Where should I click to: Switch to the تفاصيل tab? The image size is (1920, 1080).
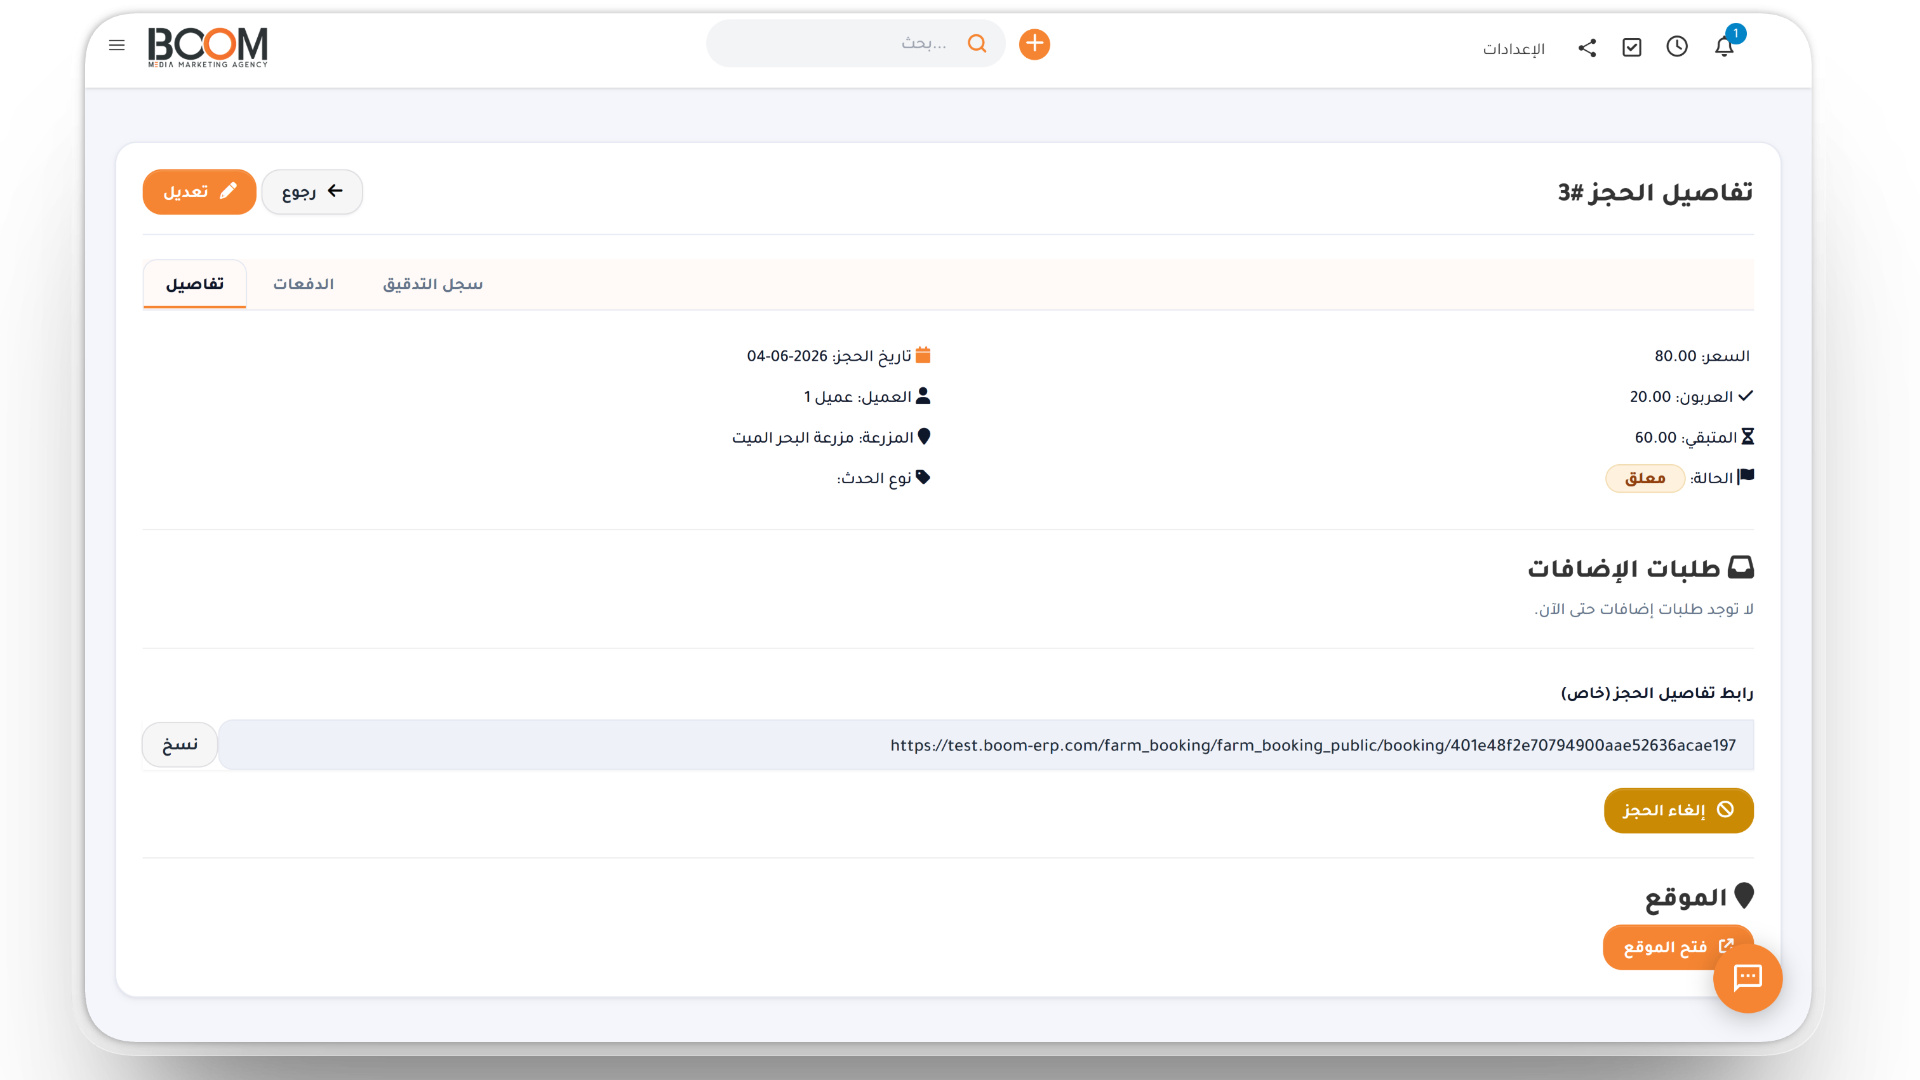tap(195, 284)
